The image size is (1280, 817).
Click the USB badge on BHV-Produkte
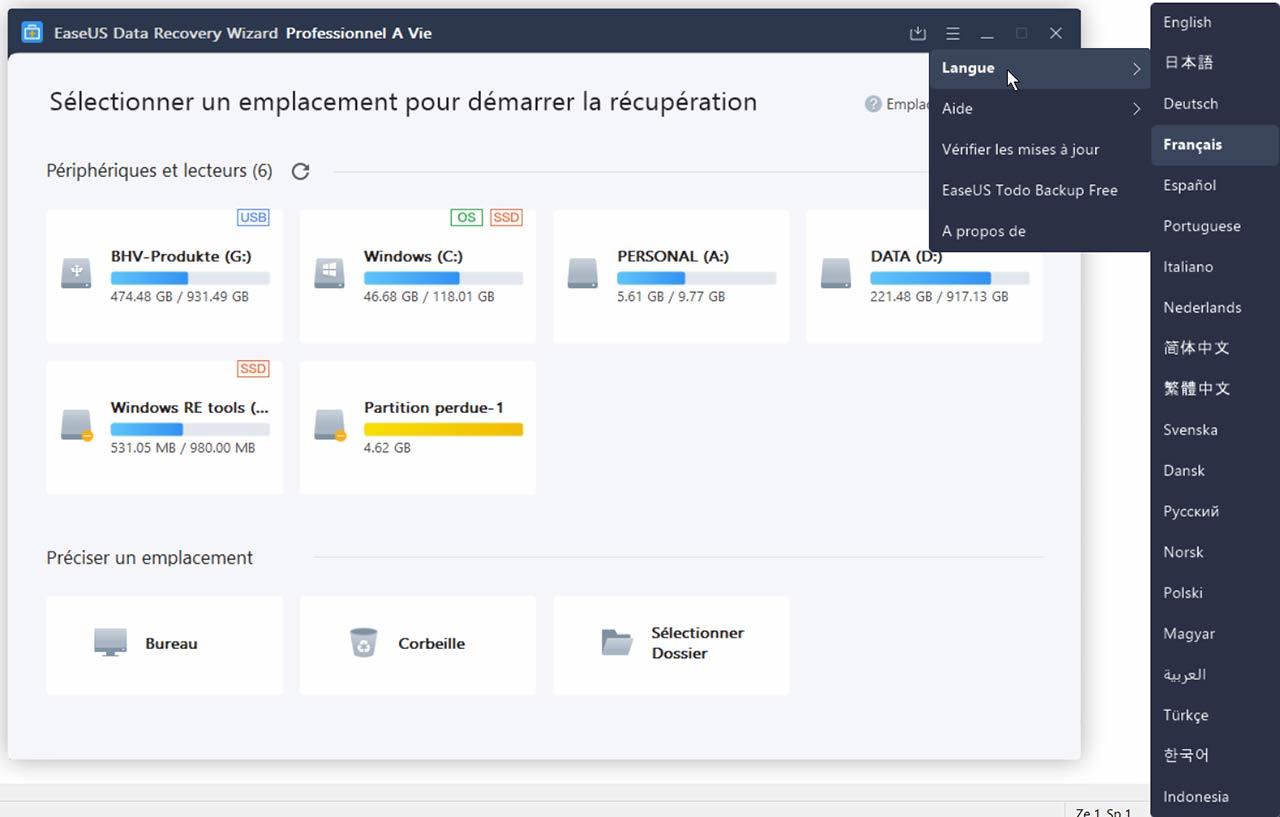[x=253, y=217]
